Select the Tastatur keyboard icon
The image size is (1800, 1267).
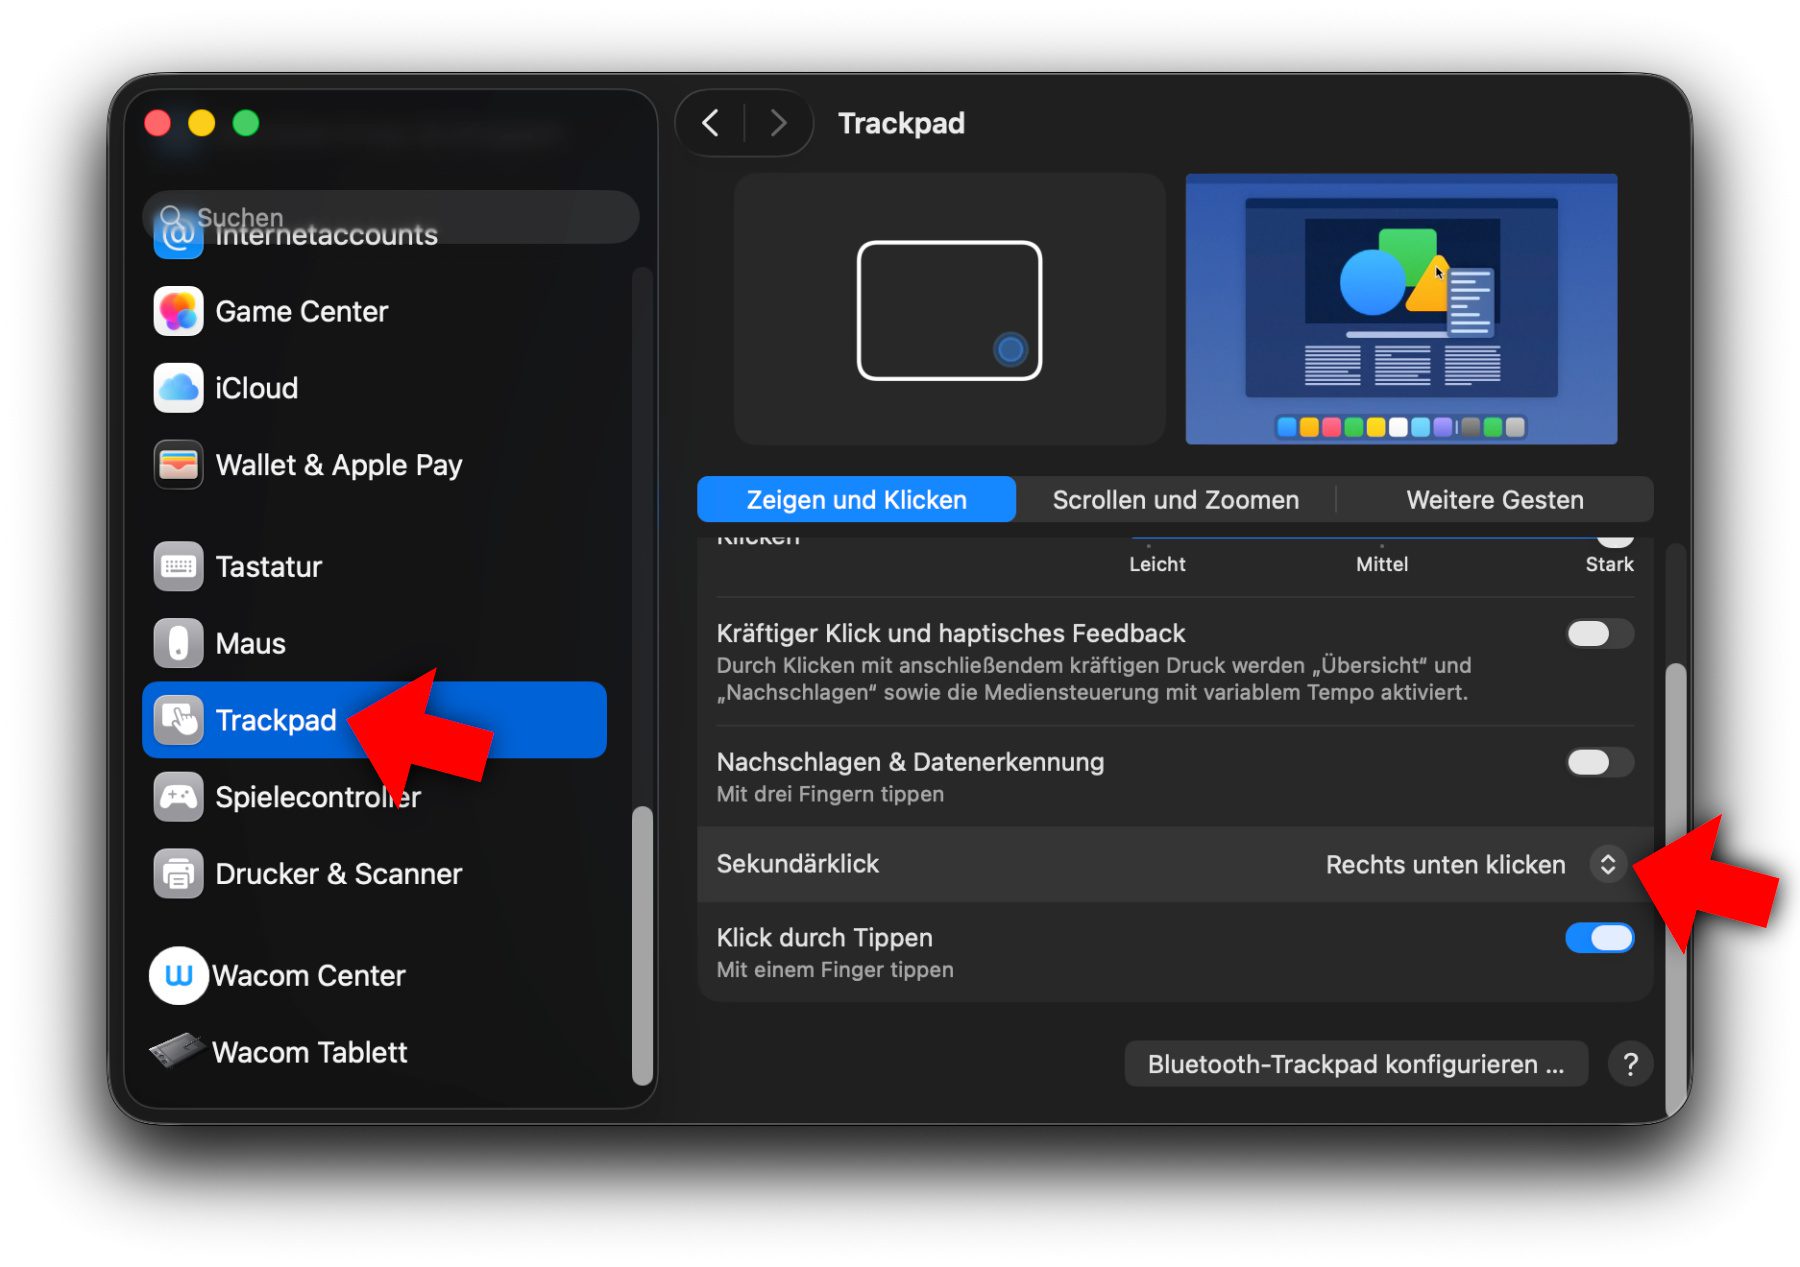click(178, 567)
